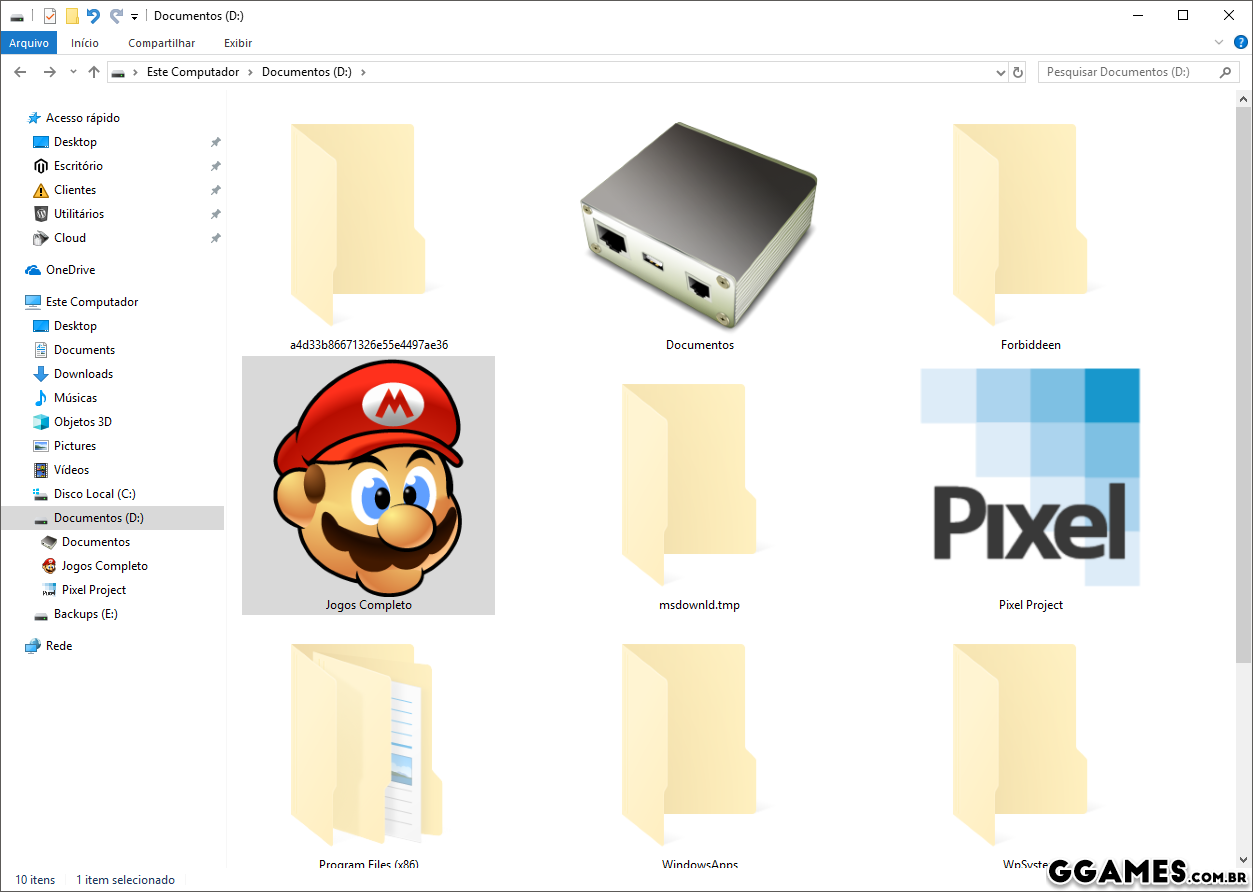Click the undo icon in title bar
This screenshot has height=892, width=1253.
click(x=93, y=15)
